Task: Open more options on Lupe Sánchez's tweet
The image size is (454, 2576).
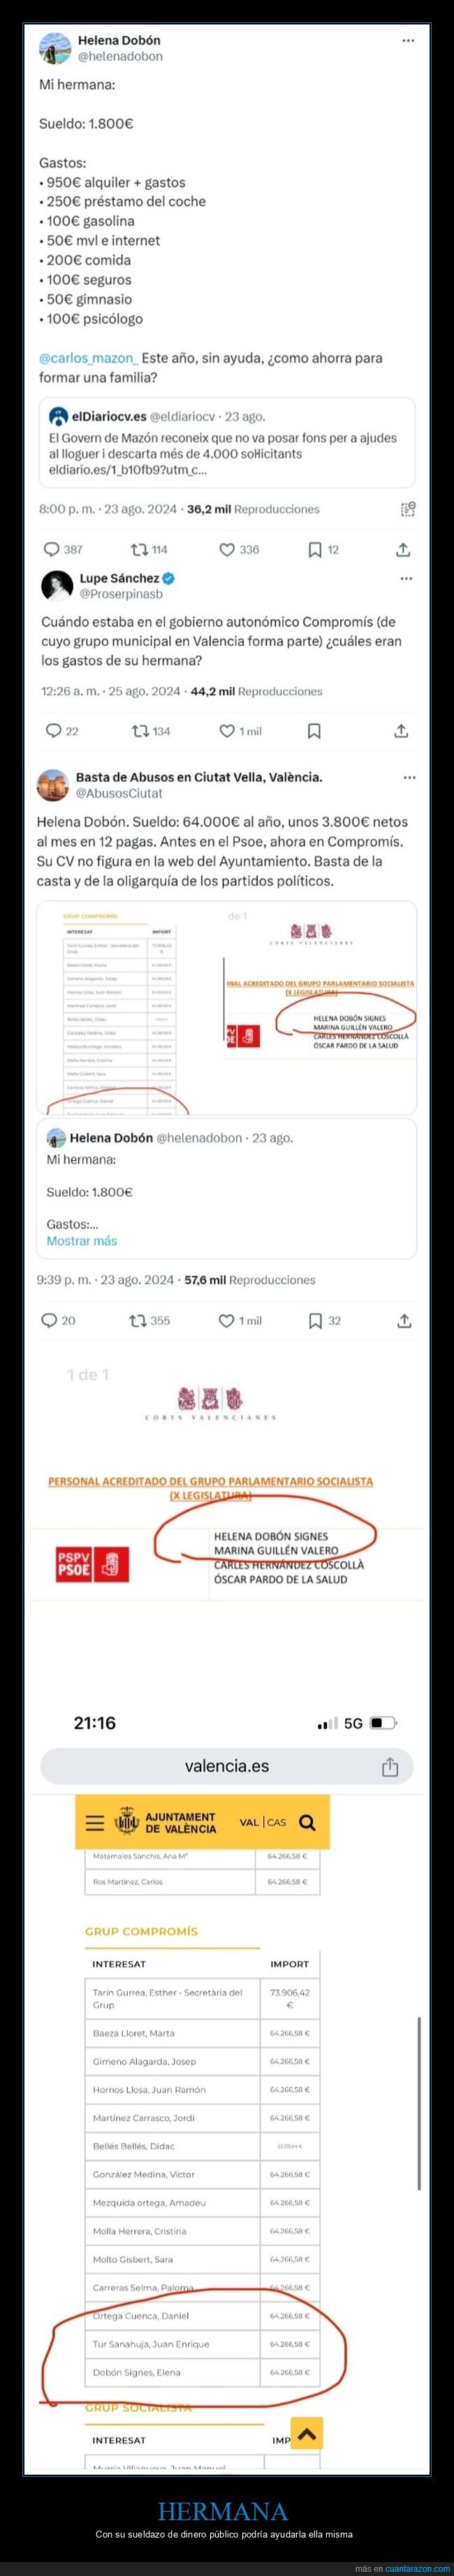Action: pos(406,578)
